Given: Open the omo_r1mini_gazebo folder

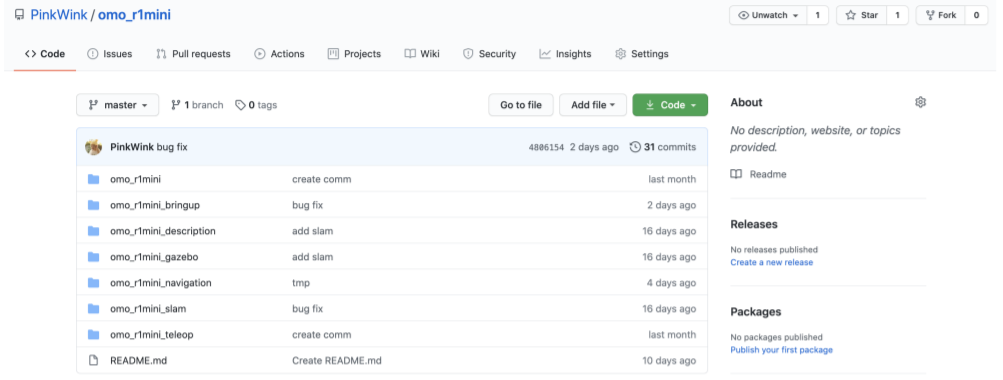Looking at the screenshot, I should coord(154,257).
